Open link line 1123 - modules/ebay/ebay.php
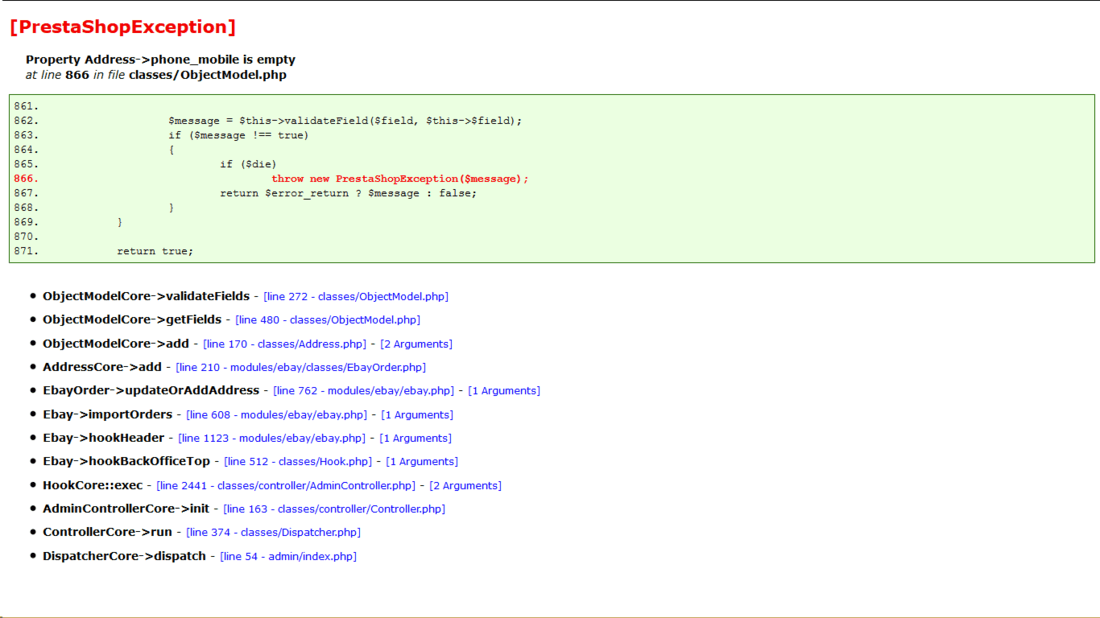 [x=271, y=438]
